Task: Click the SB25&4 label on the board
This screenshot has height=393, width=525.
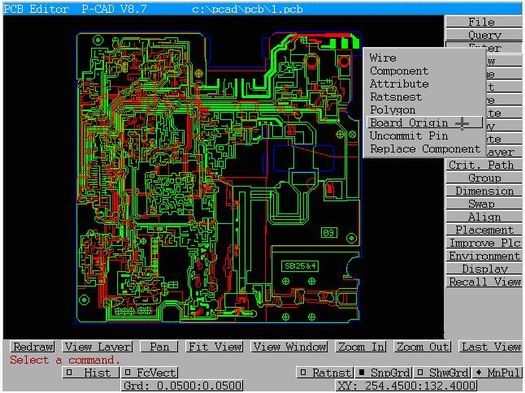Action: pyautogui.click(x=300, y=266)
